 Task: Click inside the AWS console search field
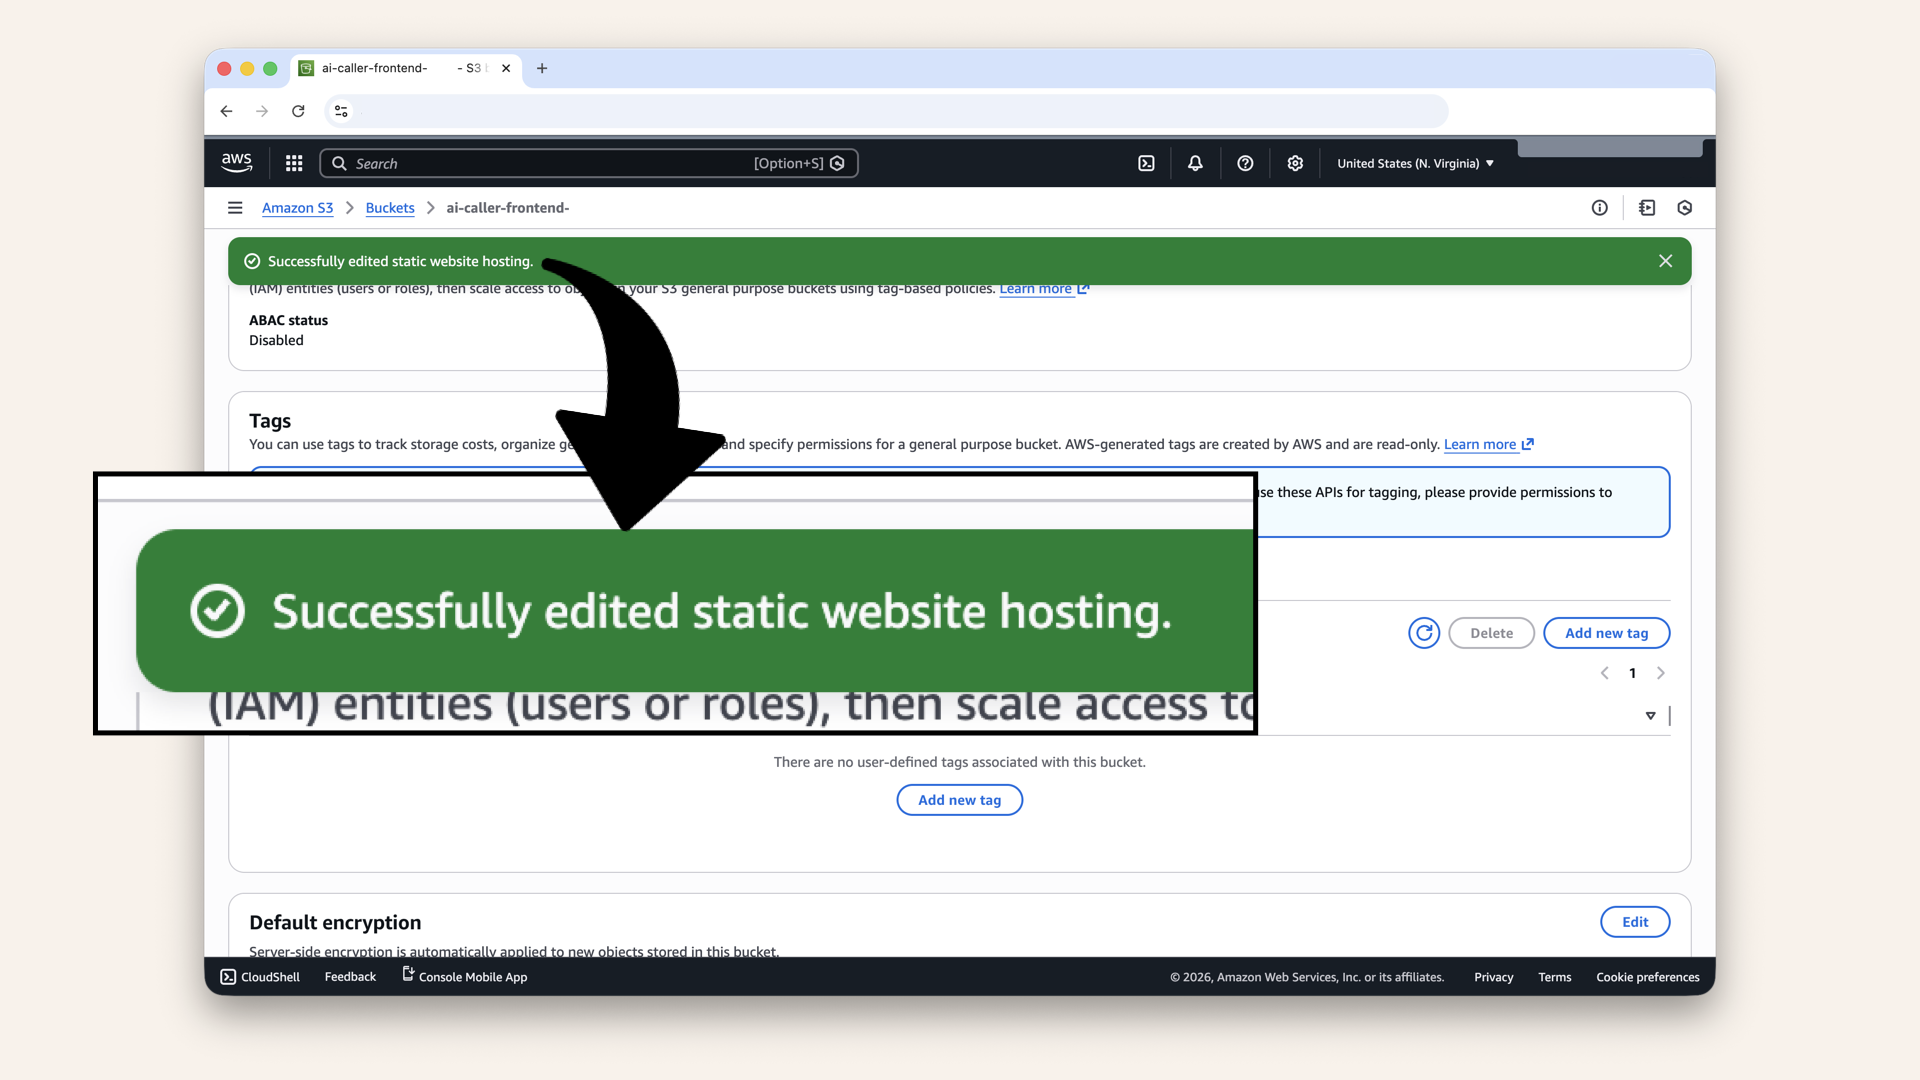coord(590,163)
